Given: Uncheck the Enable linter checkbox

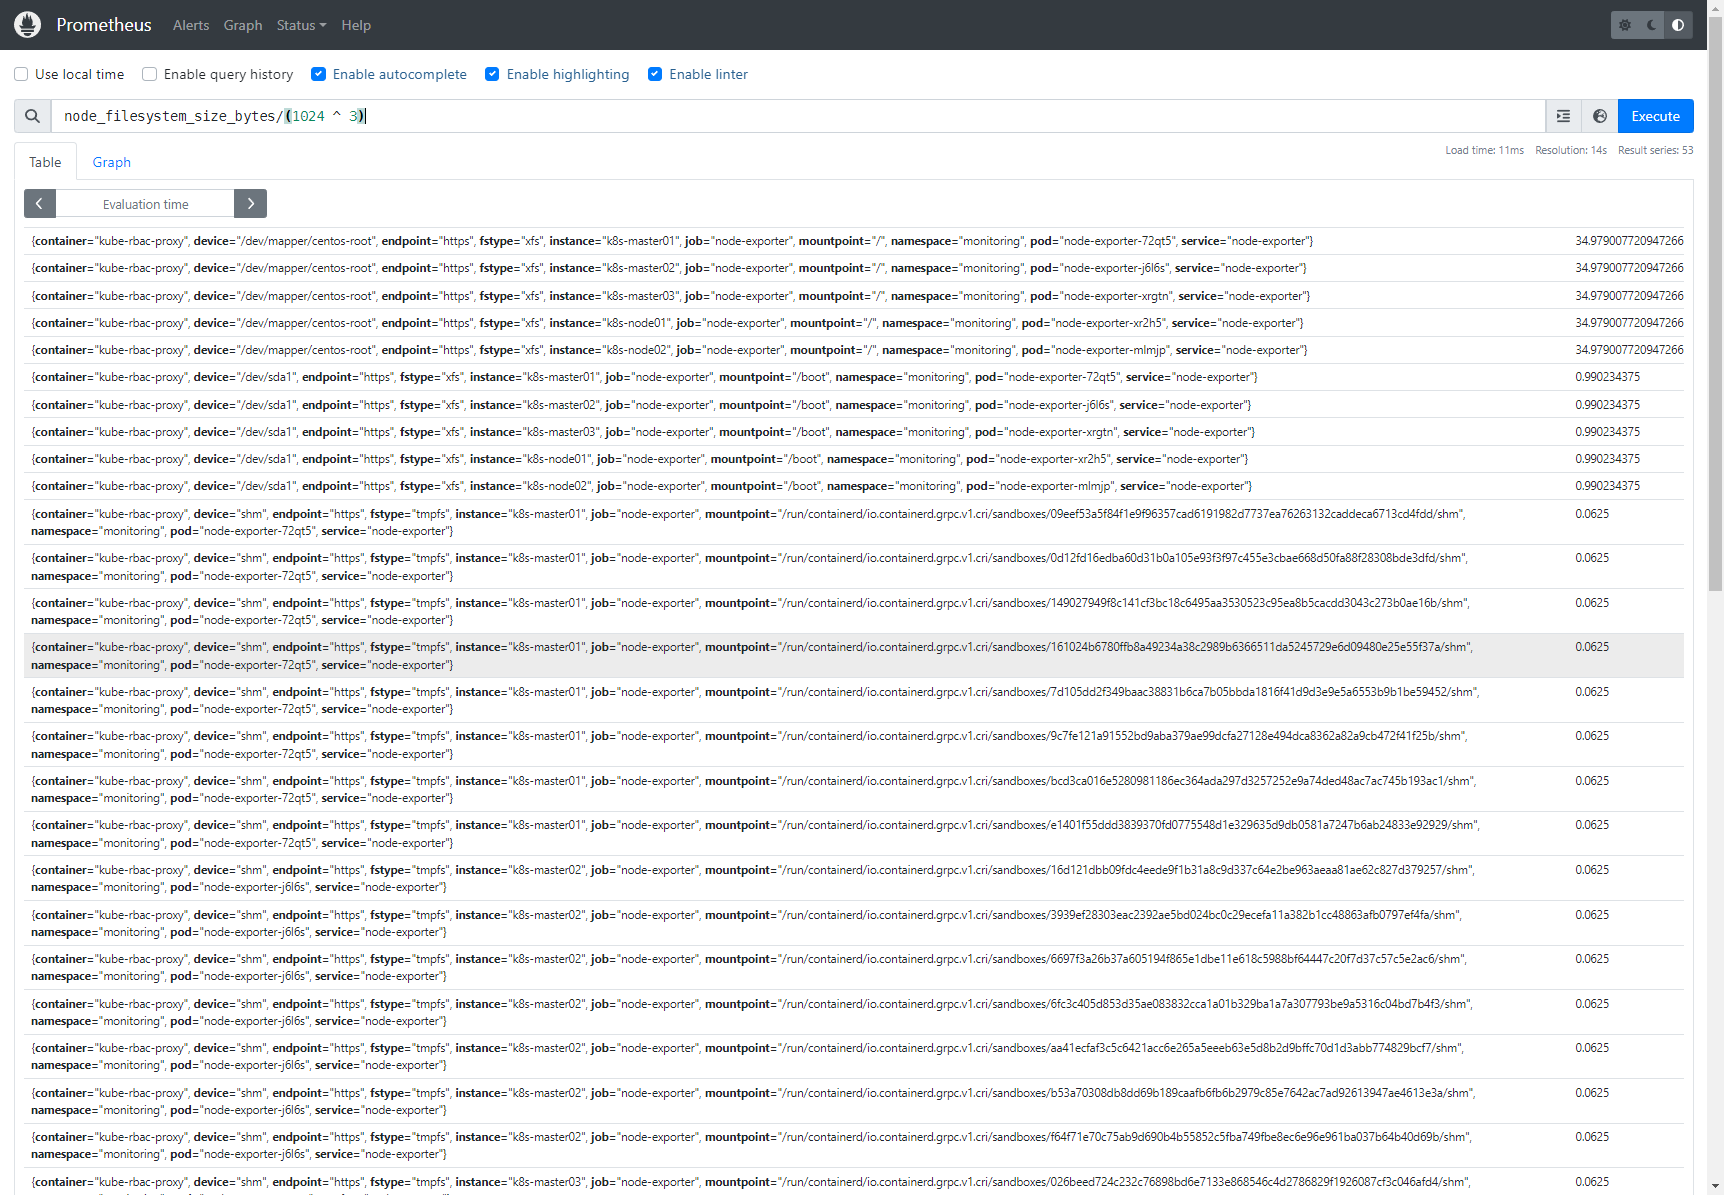Looking at the screenshot, I should click(x=655, y=74).
